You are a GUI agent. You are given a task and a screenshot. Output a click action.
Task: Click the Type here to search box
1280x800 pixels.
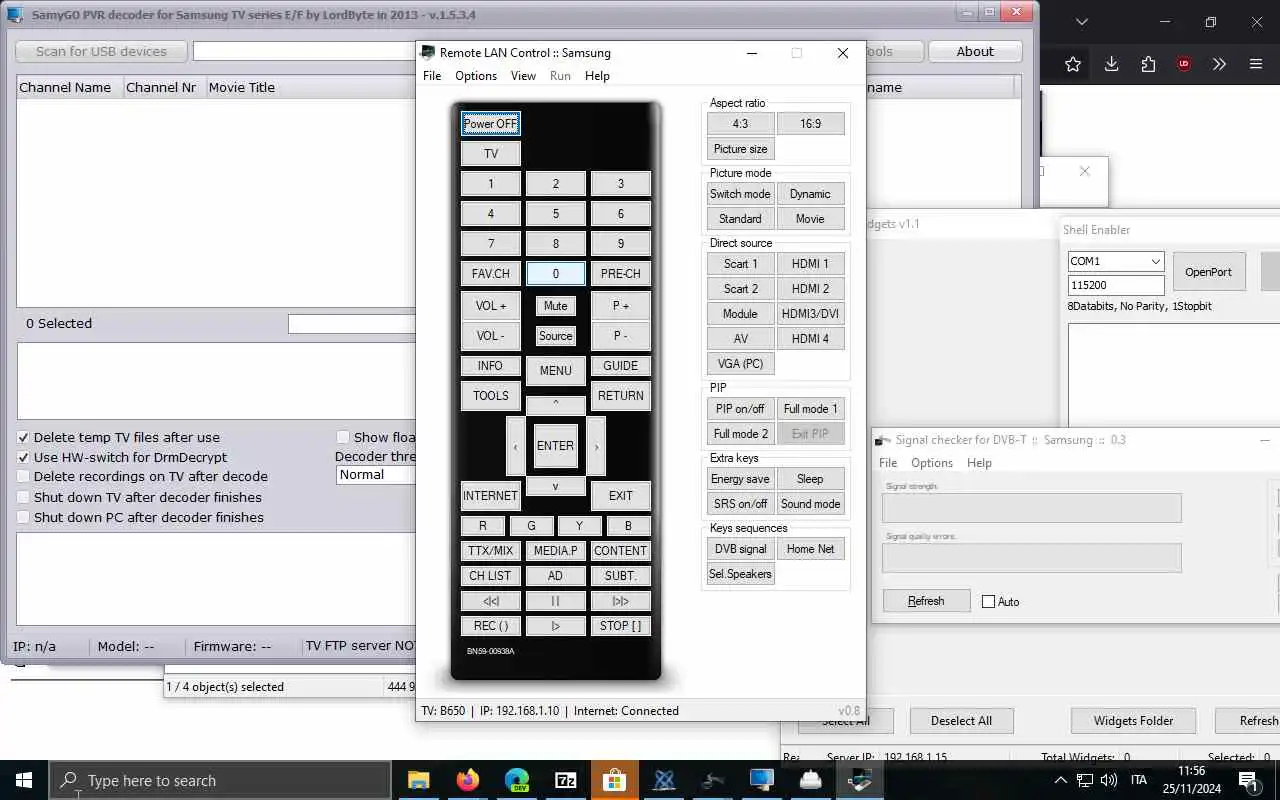click(x=220, y=780)
